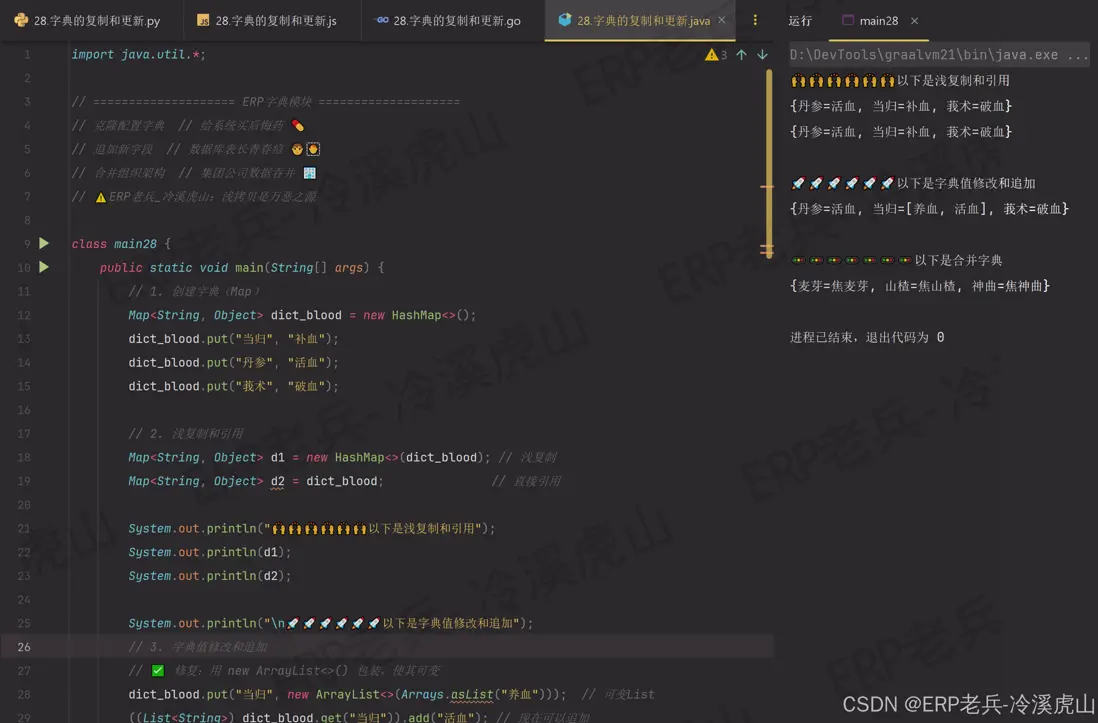The width and height of the screenshot is (1098, 723).
Task: Click dict_blood.put("丹参", "活血") line
Action: click(x=233, y=363)
